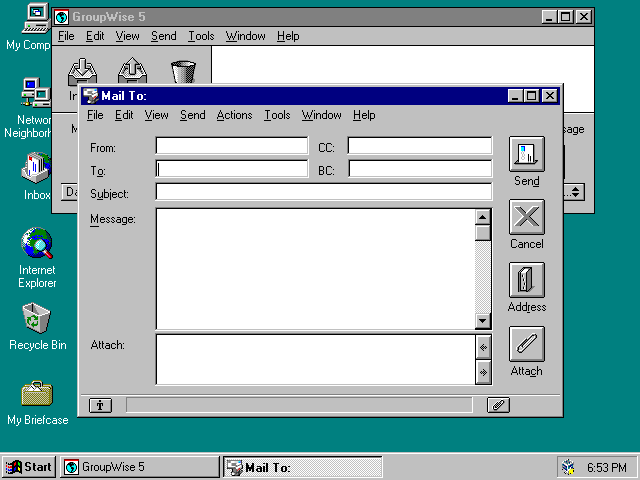
Task: Minimize the Mail To window
Action: tap(515, 96)
